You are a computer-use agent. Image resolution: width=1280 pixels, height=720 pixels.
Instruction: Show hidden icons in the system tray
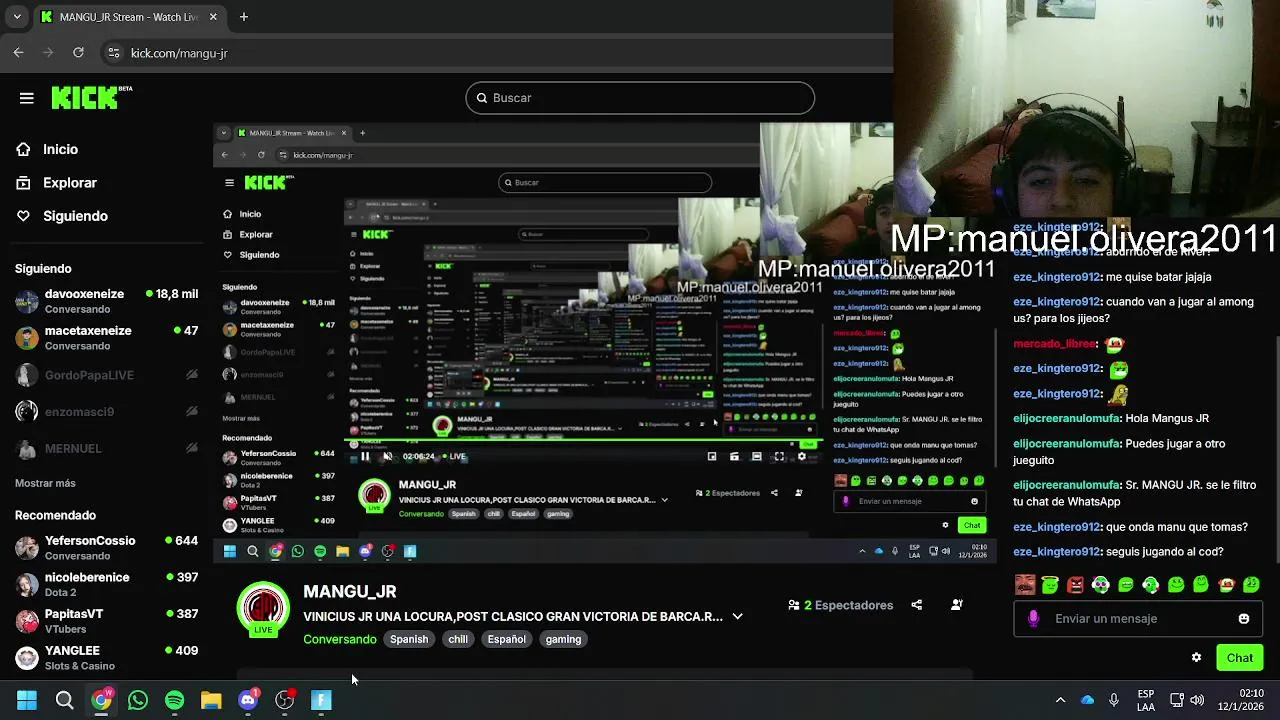pyautogui.click(x=1060, y=700)
